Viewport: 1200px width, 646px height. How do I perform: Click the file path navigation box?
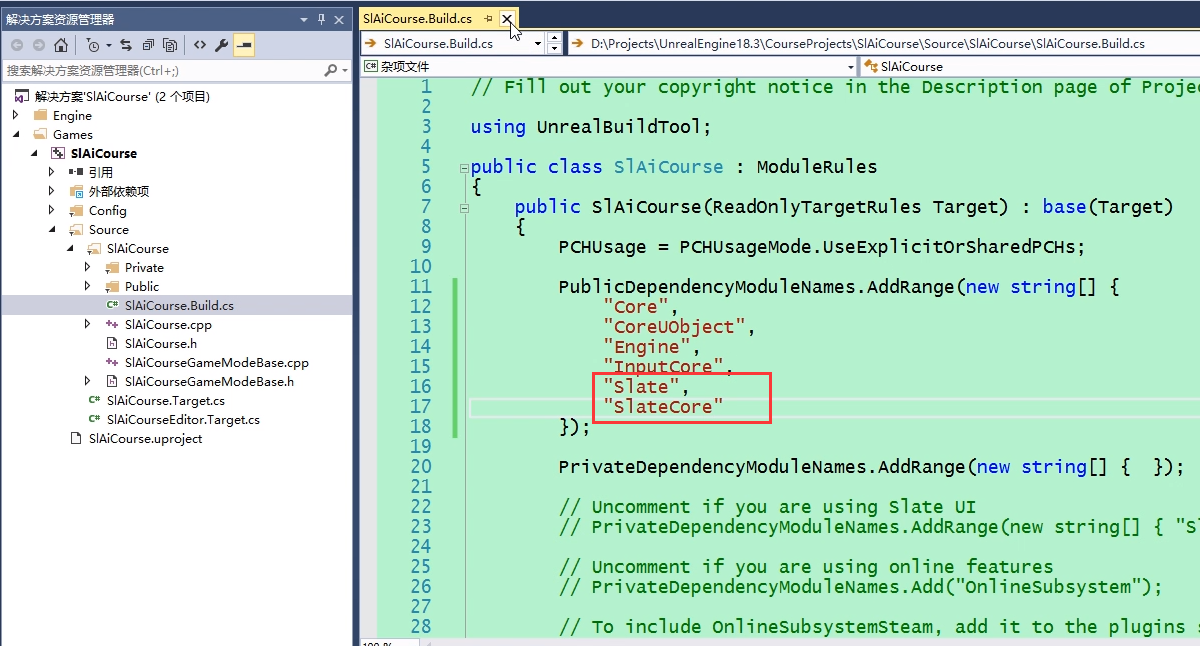[883, 43]
